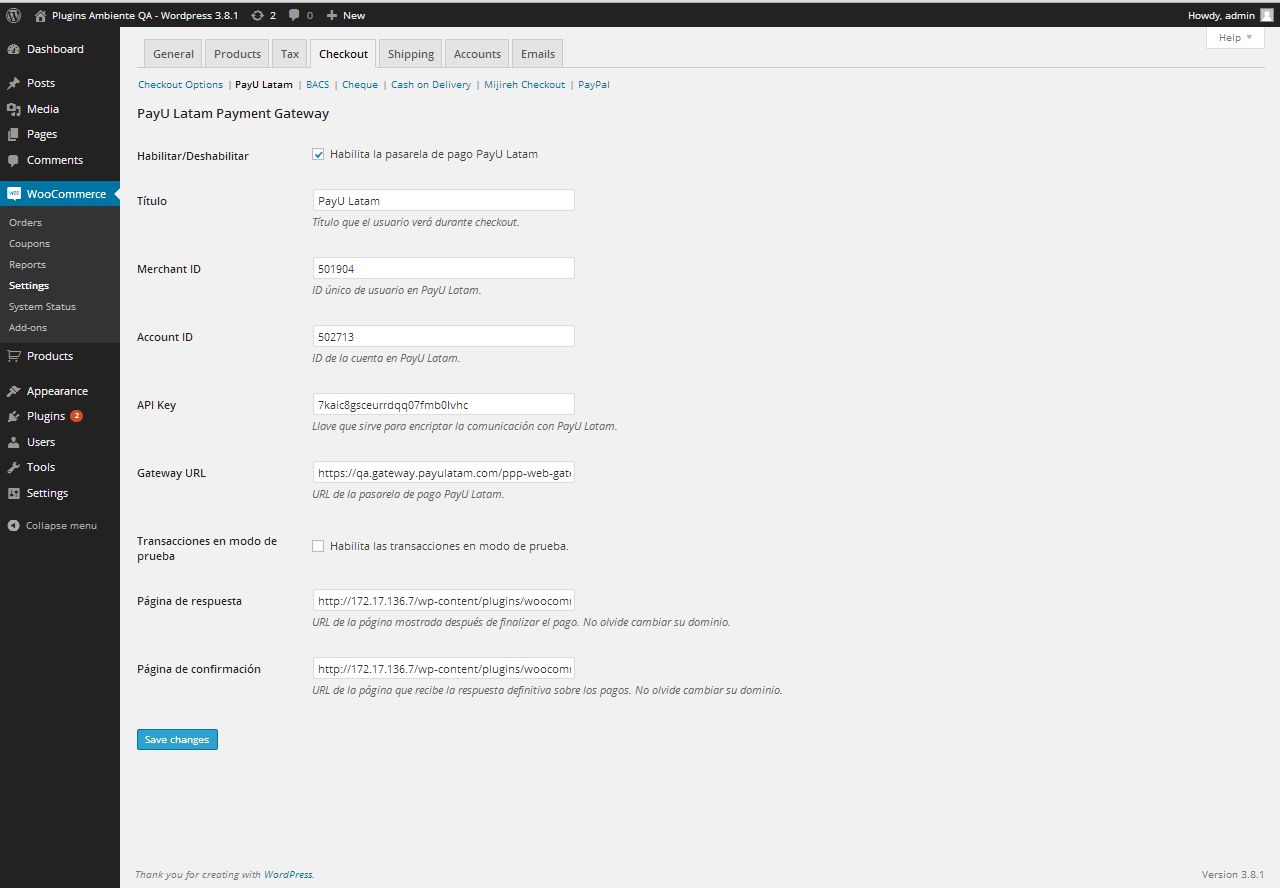Switch to the Tax tab
Image resolution: width=1280 pixels, height=888 pixels.
coord(290,54)
